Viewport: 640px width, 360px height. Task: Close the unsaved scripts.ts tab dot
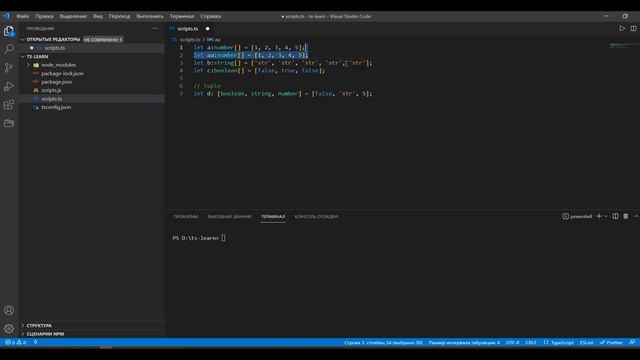tap(207, 29)
